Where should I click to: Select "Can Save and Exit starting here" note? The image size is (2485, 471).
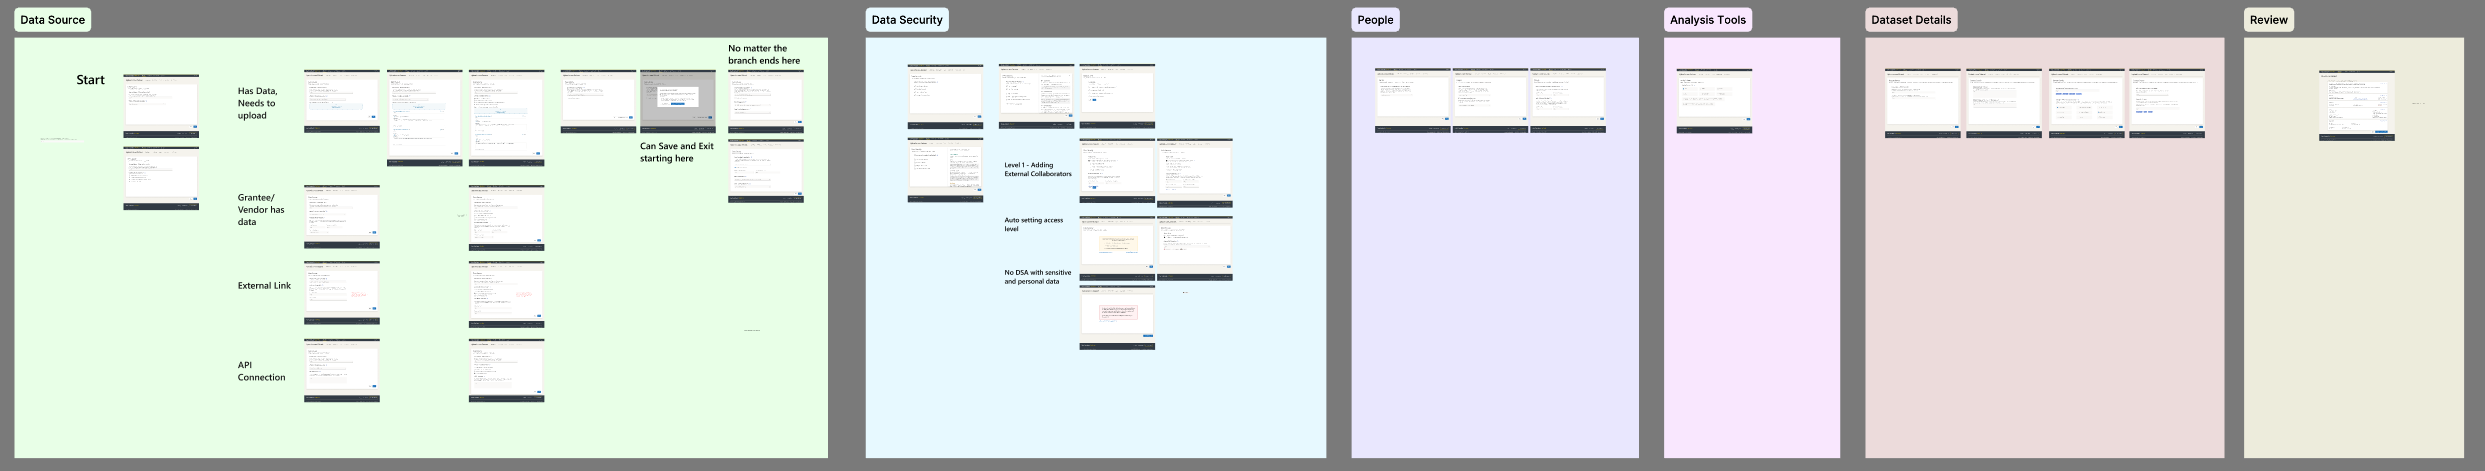coord(677,152)
